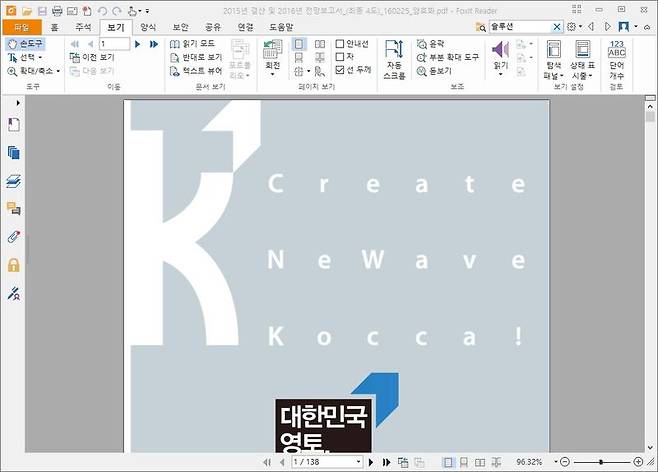Select facing pages view icon in ribbon

tap(320, 44)
